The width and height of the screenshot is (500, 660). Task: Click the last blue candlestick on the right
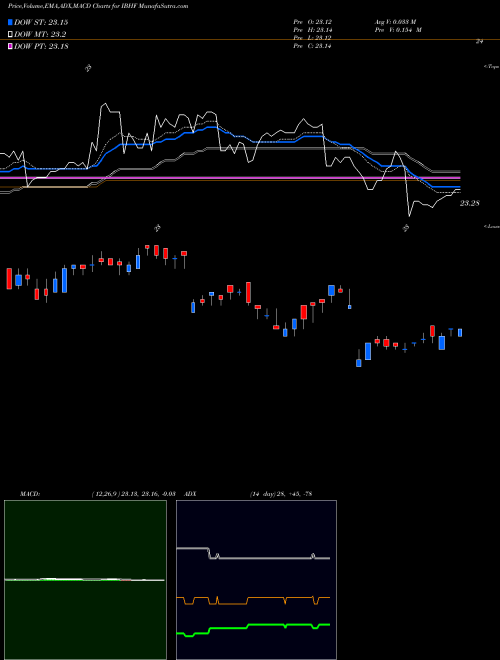pos(460,333)
